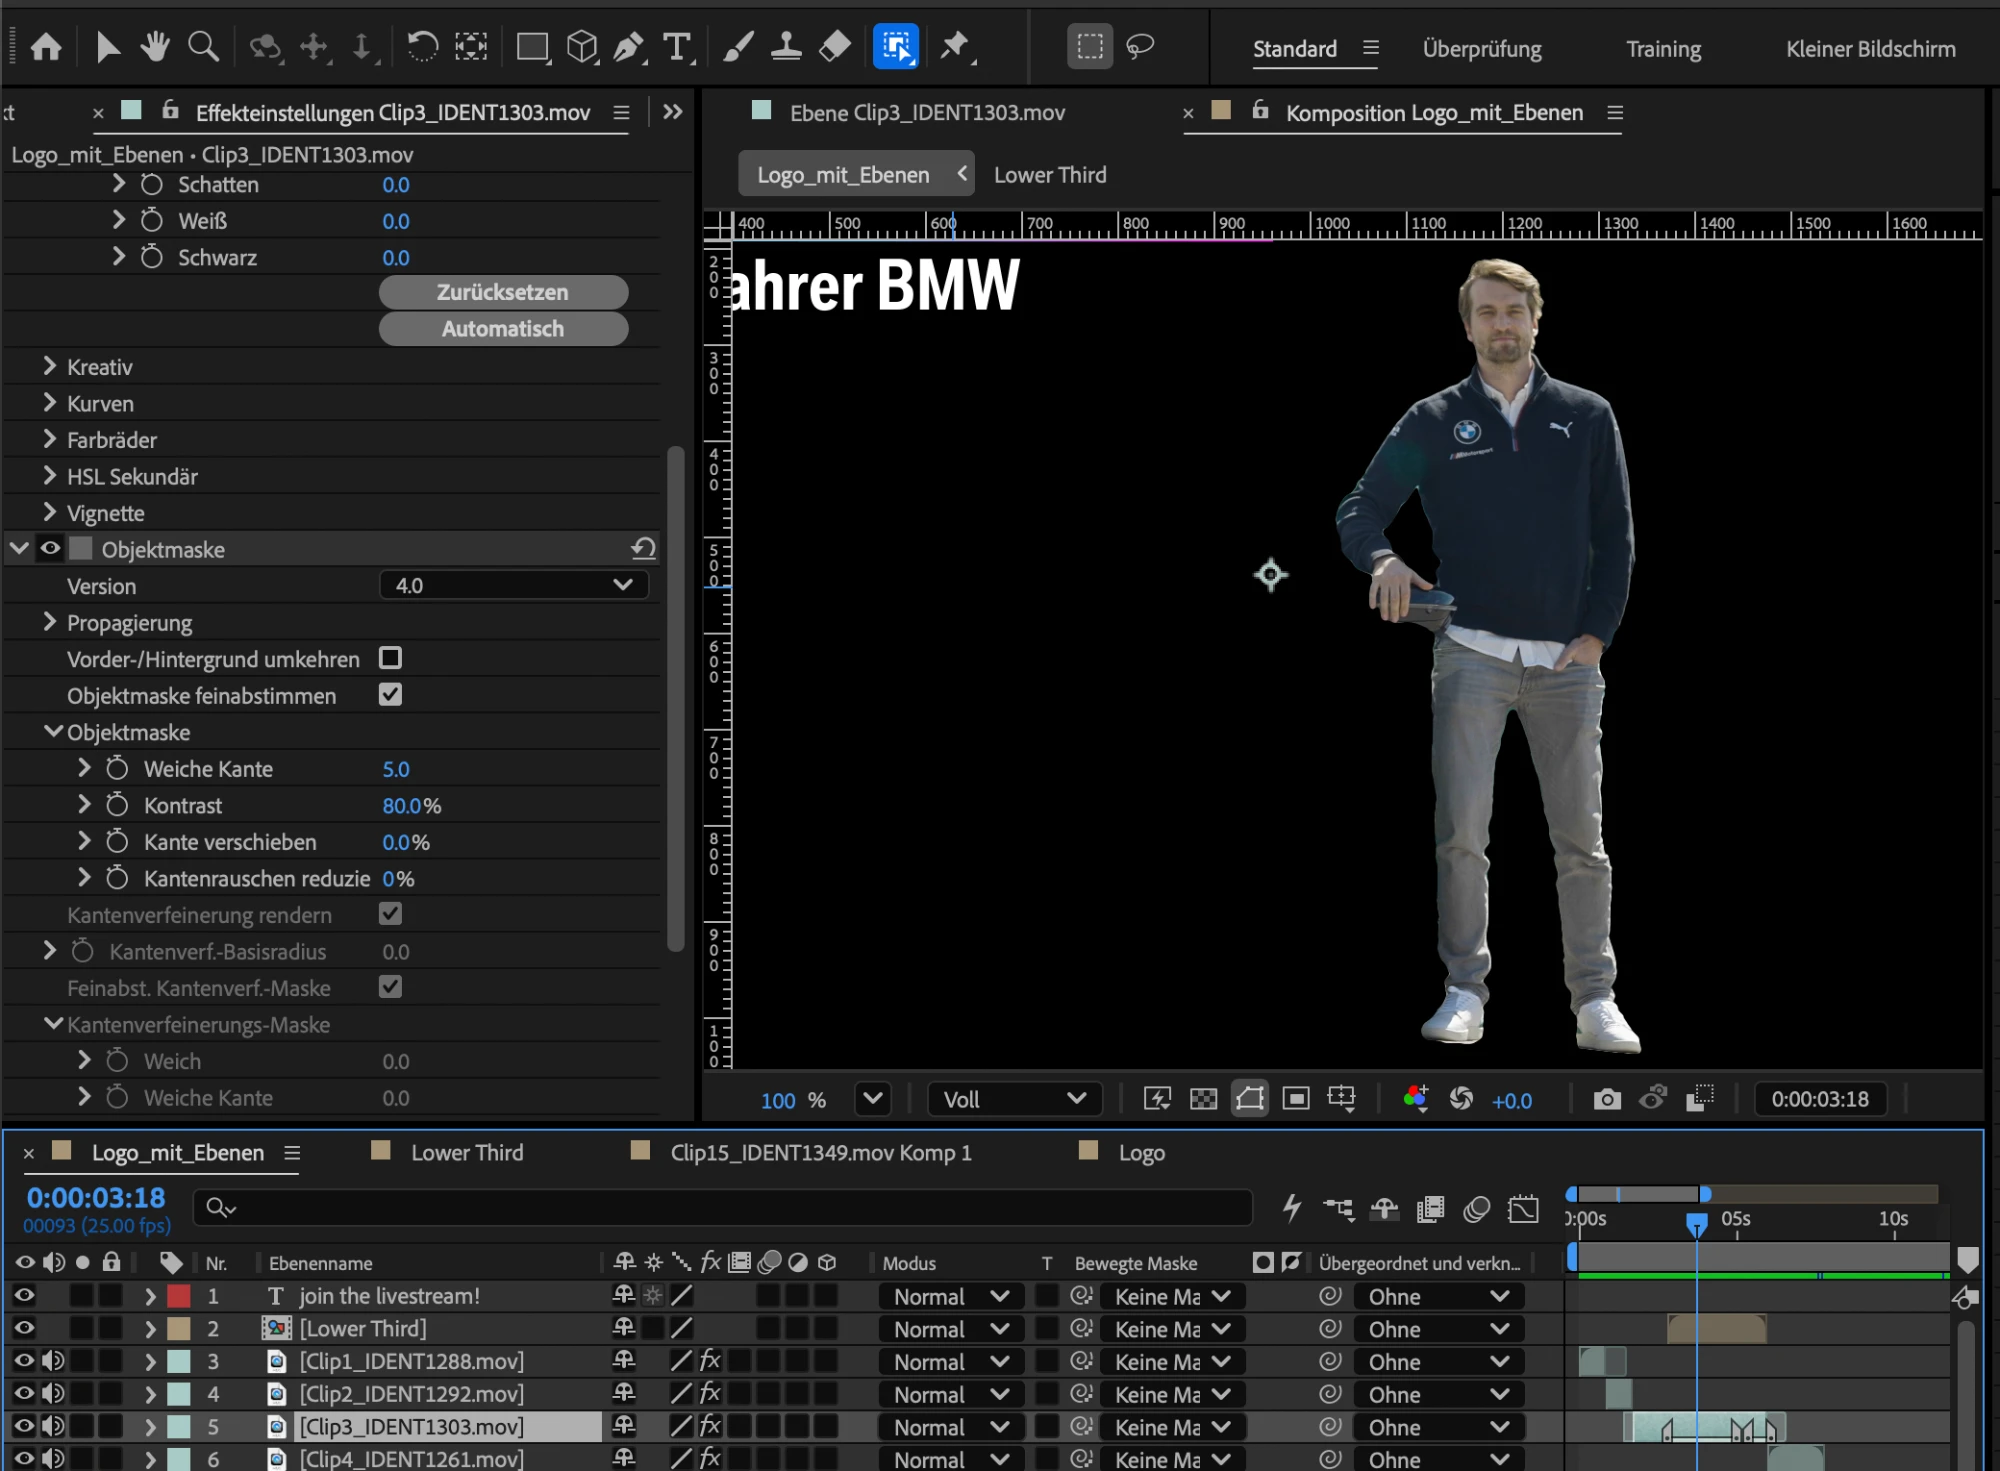Expand the Kurven section
The image size is (2000, 1471).
50,402
